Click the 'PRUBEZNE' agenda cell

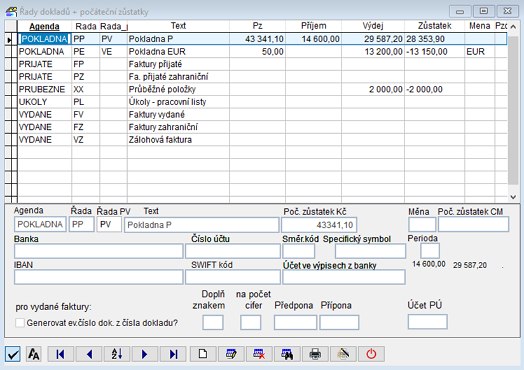click(x=44, y=90)
